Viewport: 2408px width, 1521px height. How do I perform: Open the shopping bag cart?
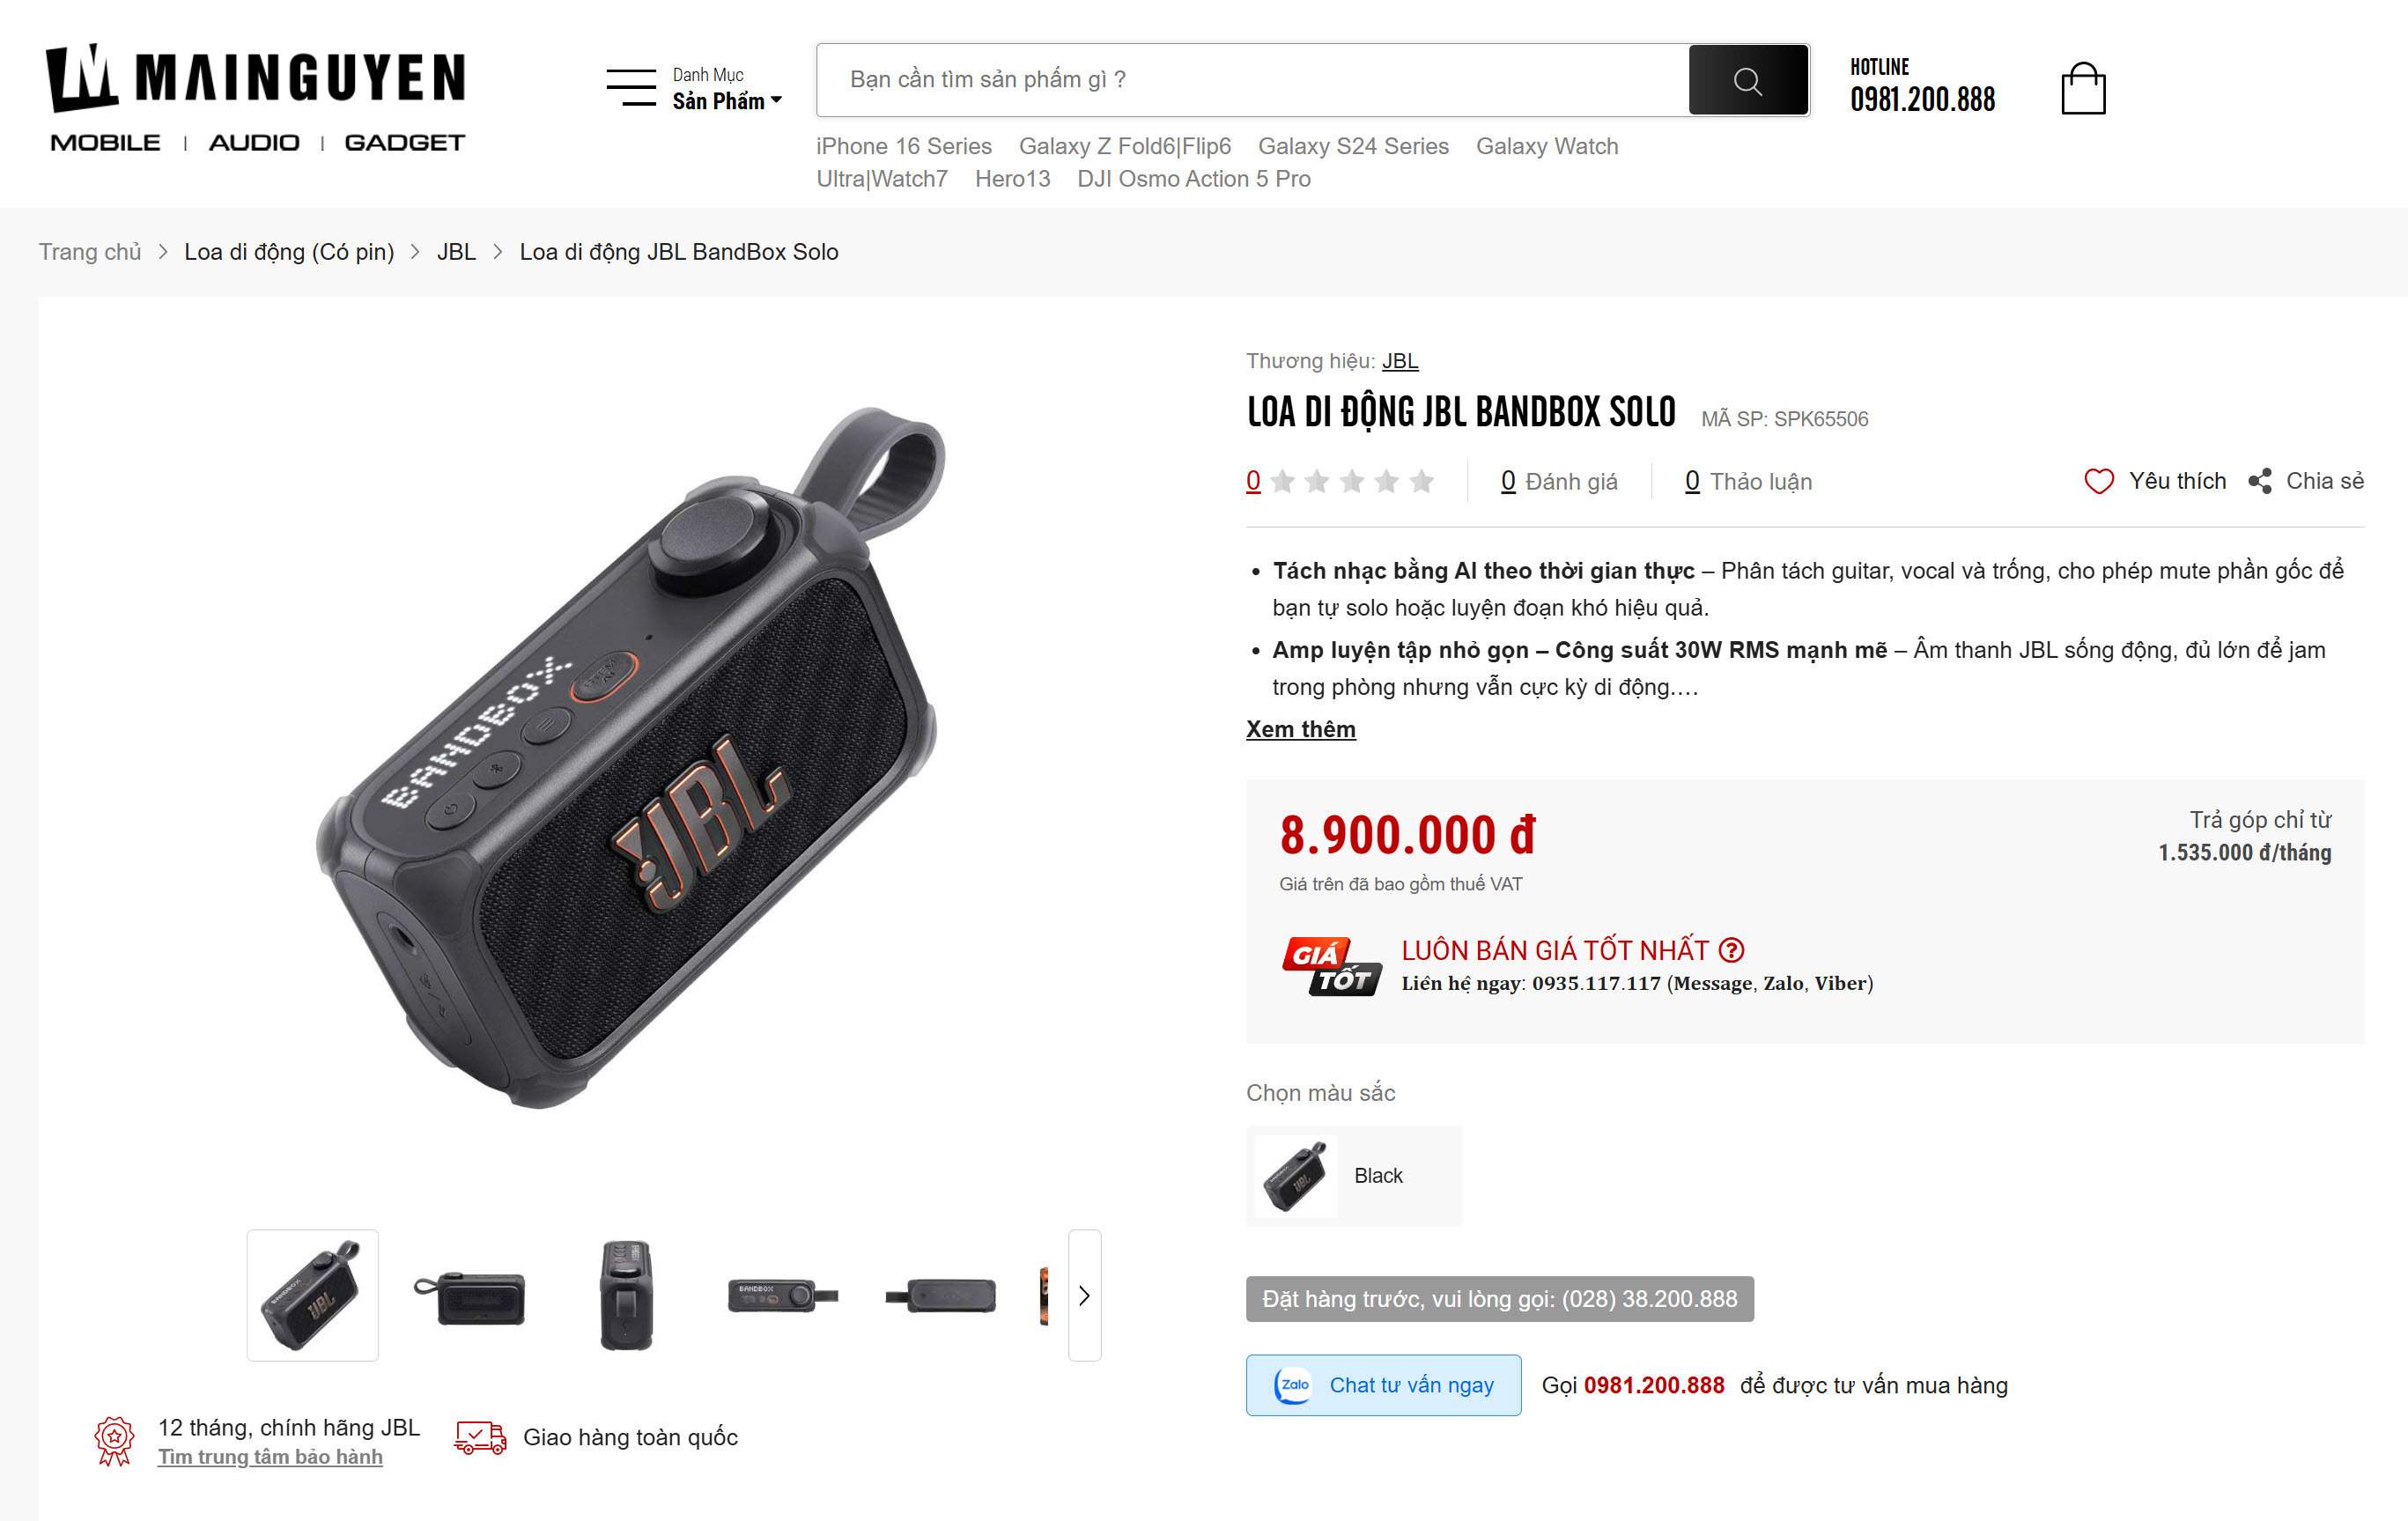pos(2083,88)
